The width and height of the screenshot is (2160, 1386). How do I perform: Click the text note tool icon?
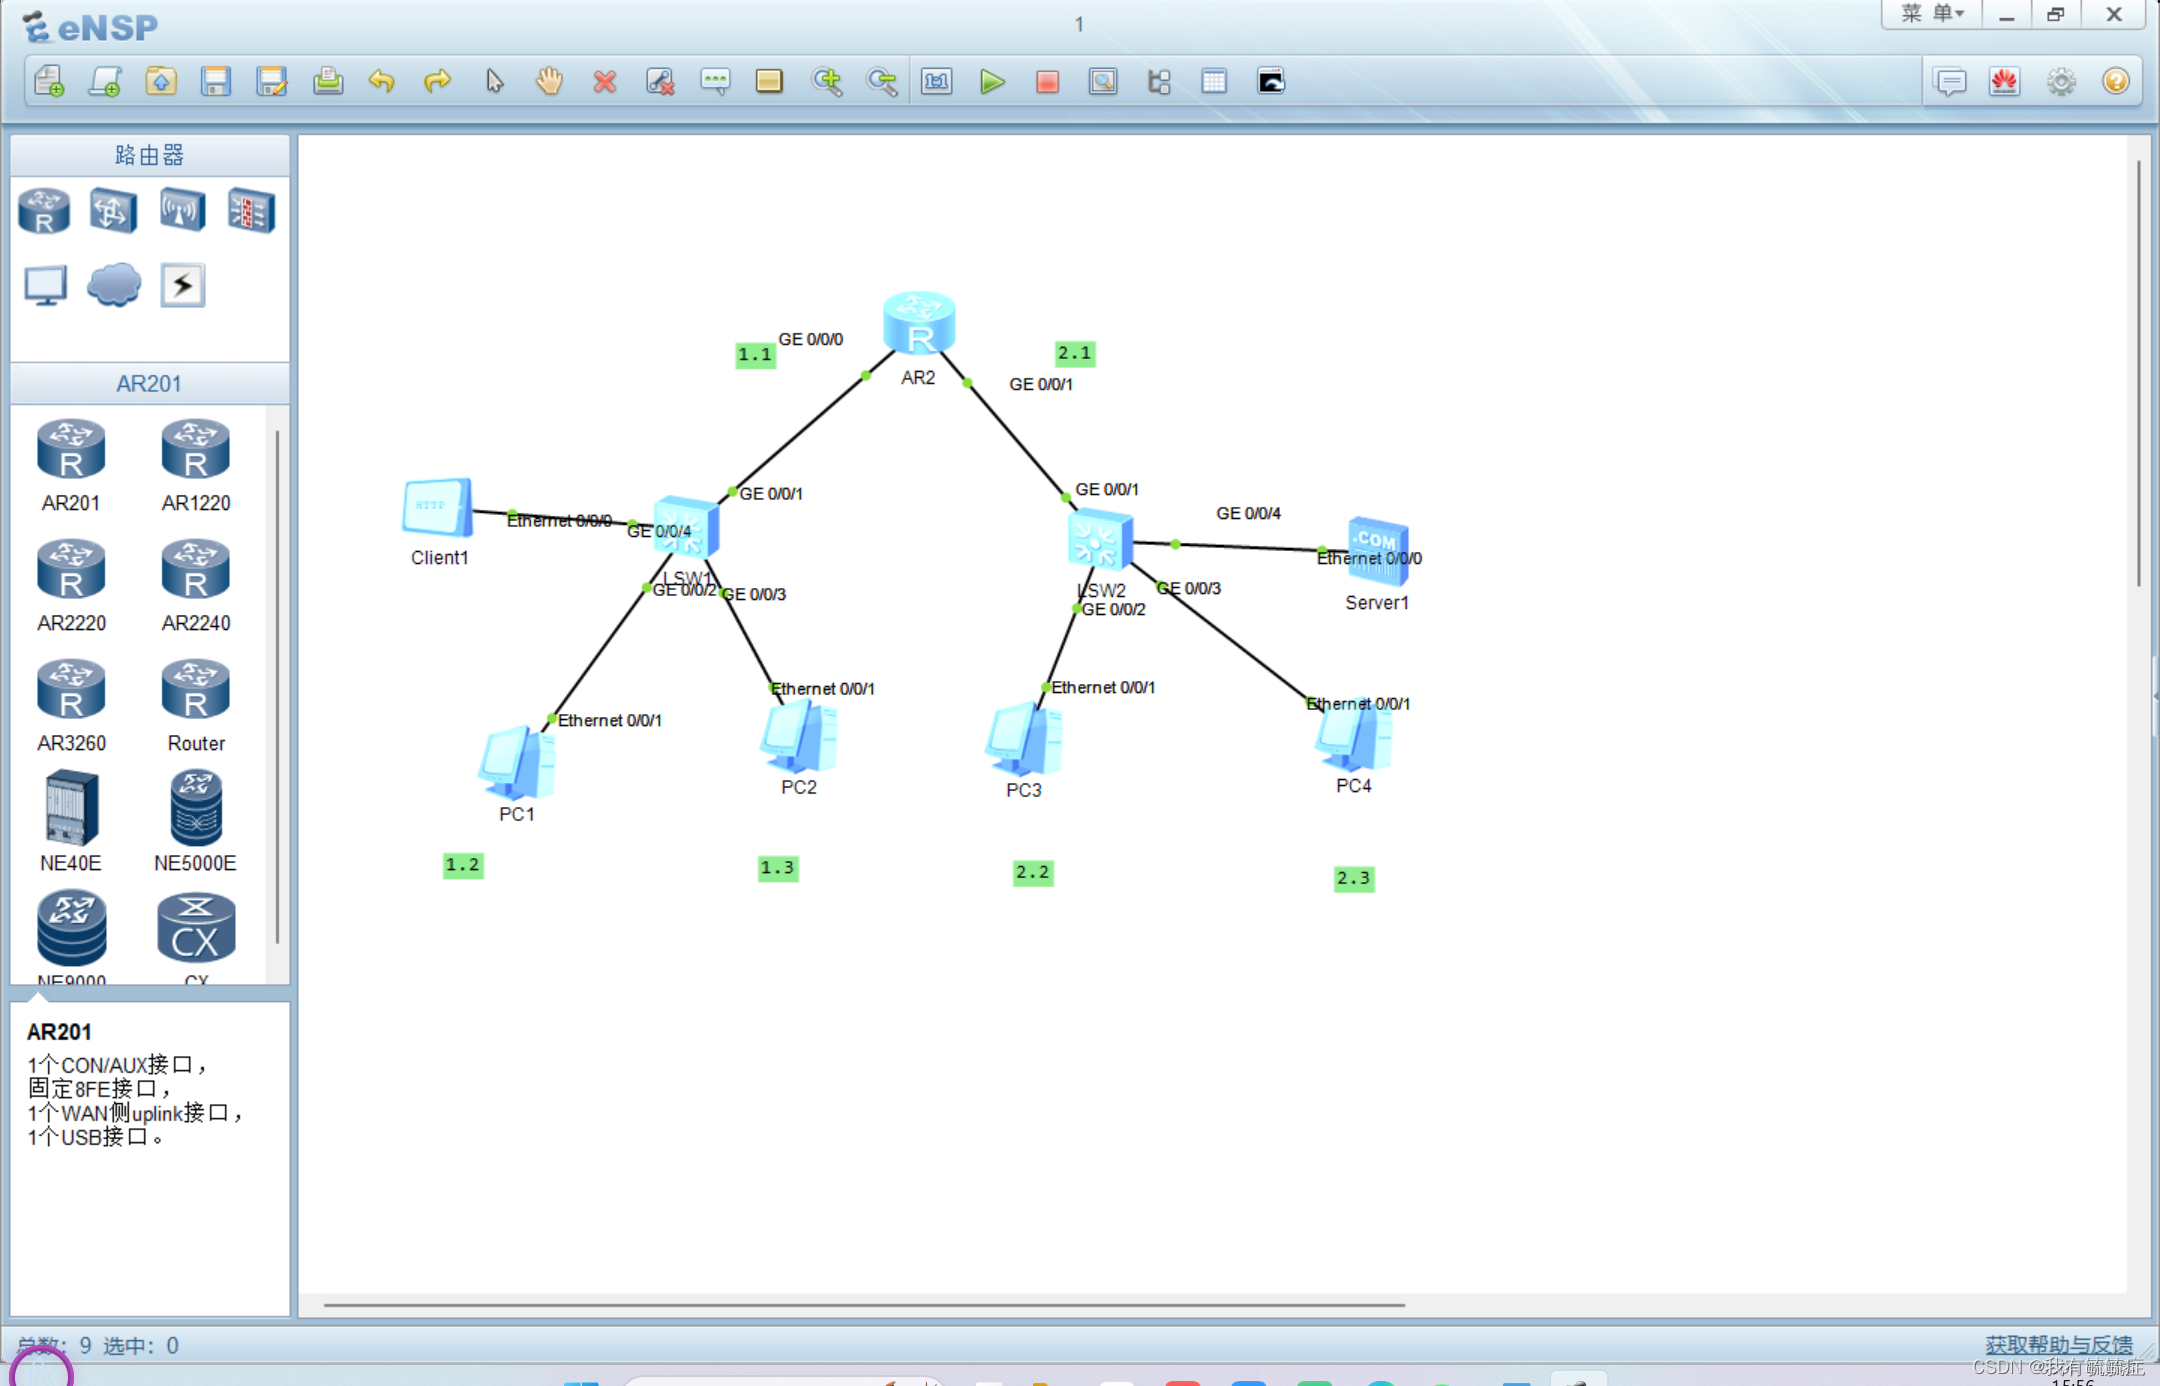tap(715, 81)
